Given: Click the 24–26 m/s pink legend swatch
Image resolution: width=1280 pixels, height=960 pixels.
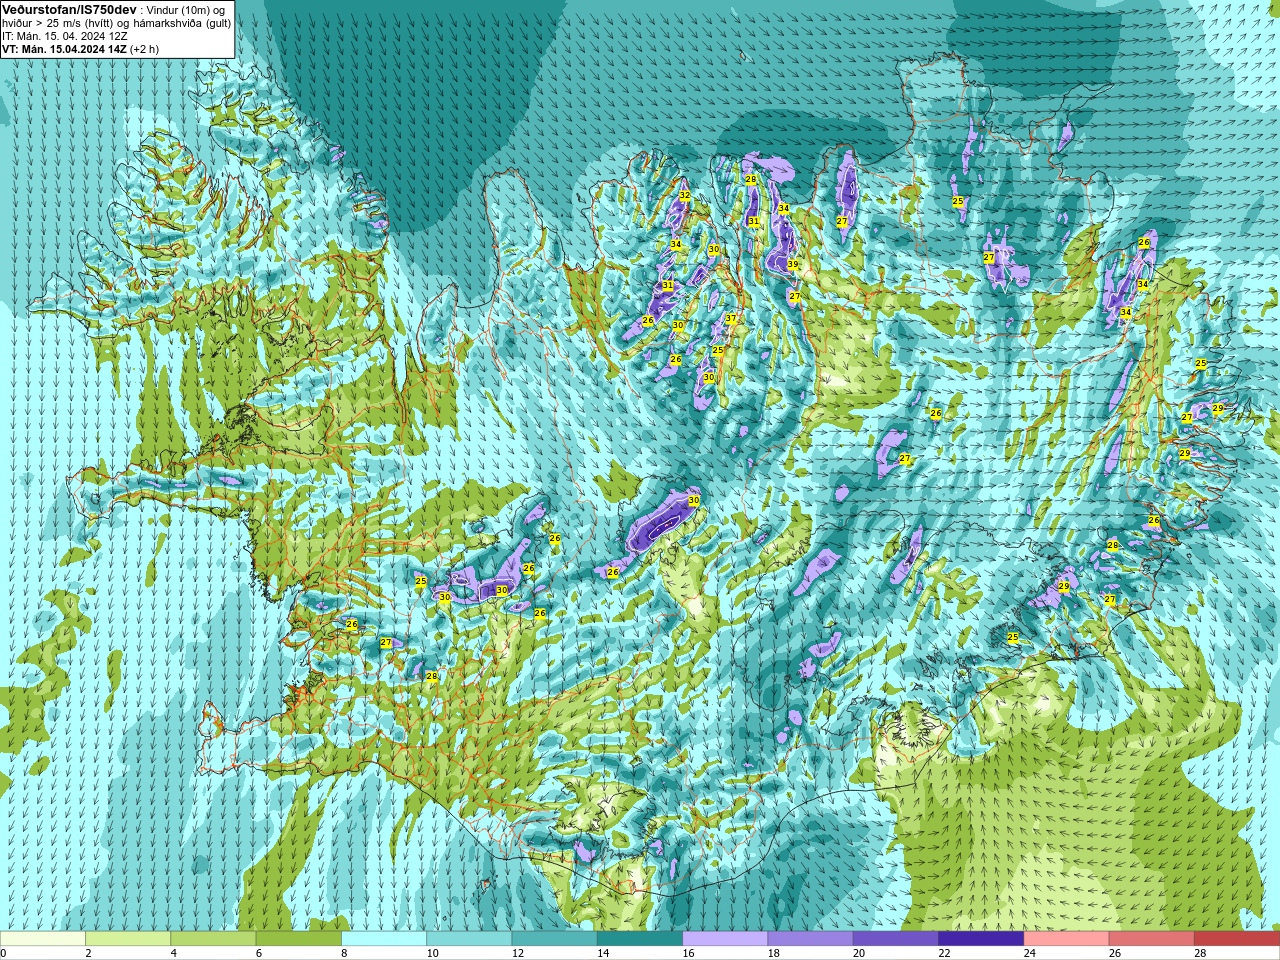Looking at the screenshot, I should click(x=1067, y=939).
